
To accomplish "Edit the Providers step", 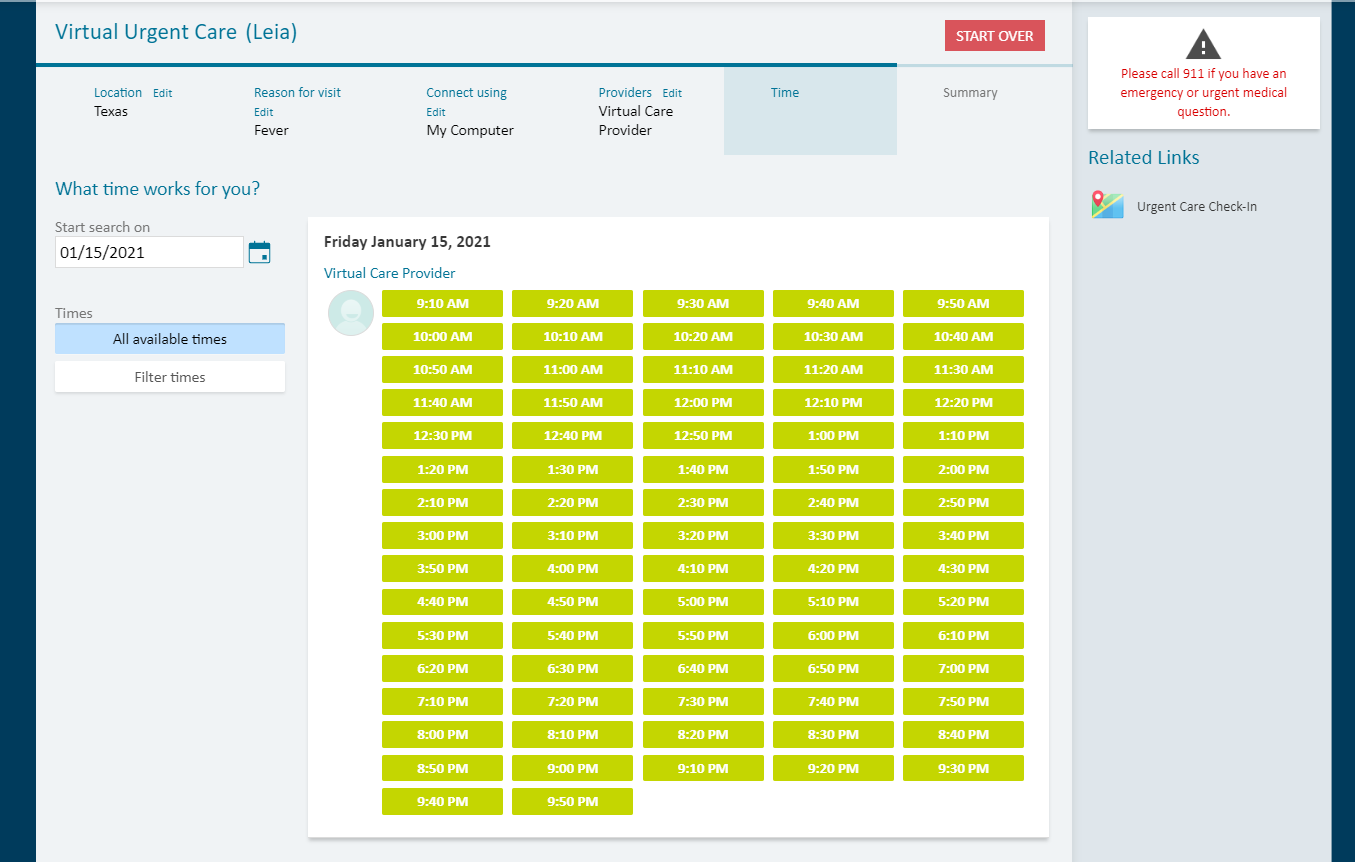I will tap(672, 93).
